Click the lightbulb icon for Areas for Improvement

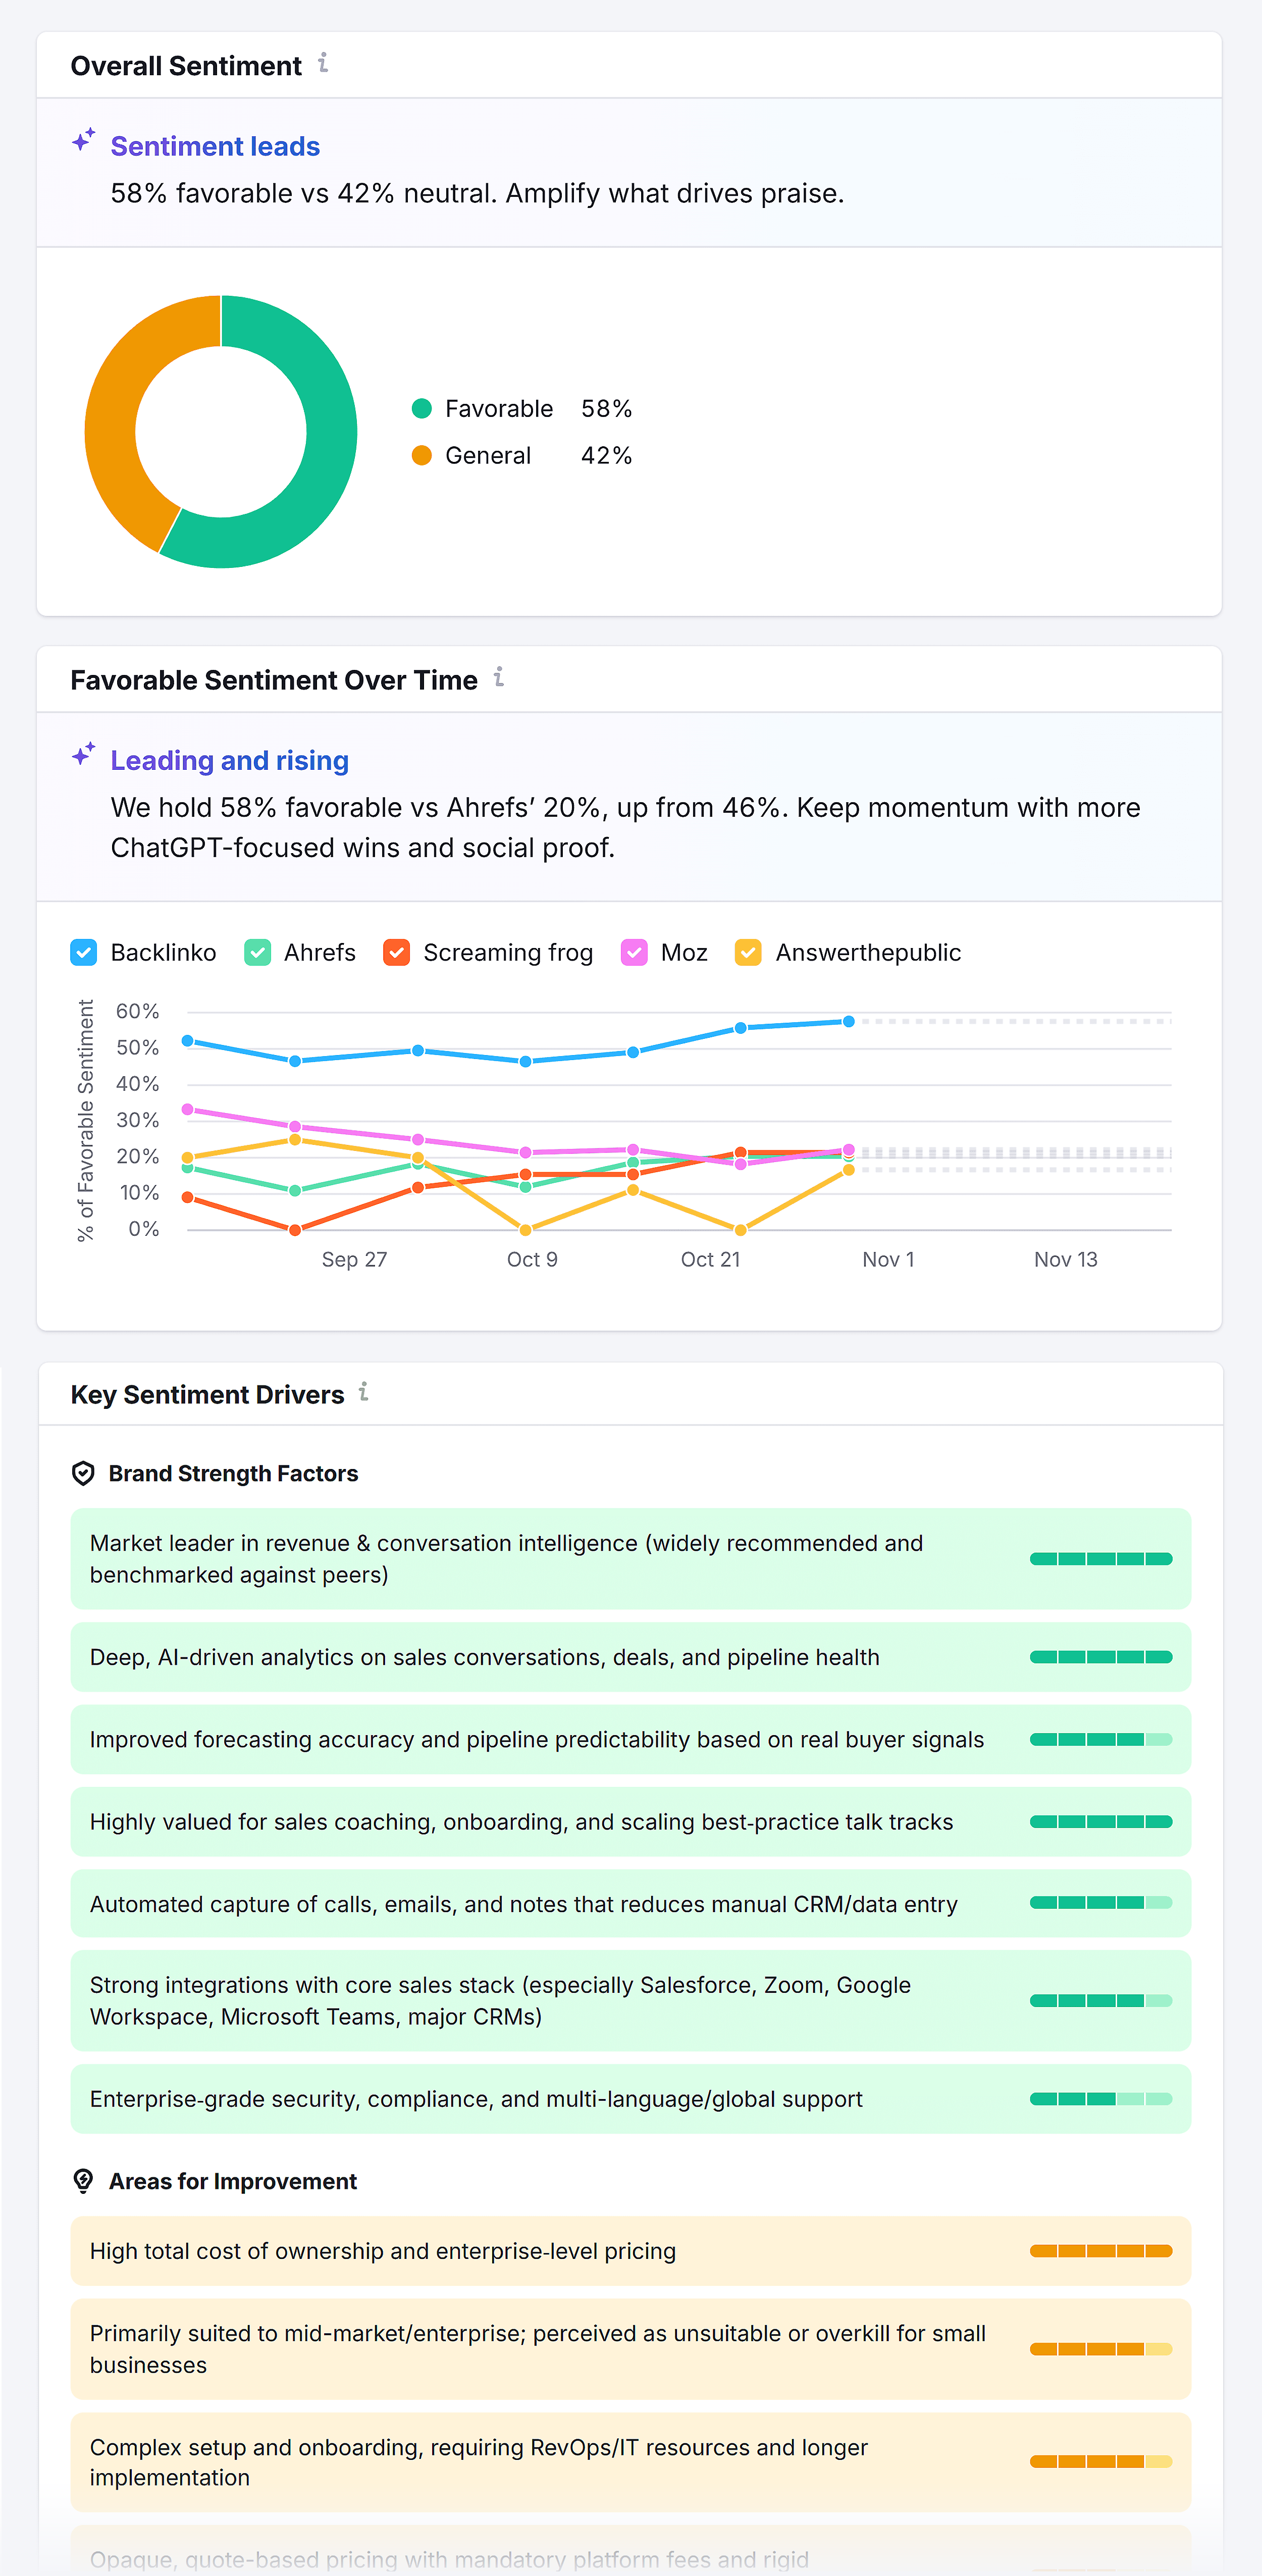tap(84, 2181)
